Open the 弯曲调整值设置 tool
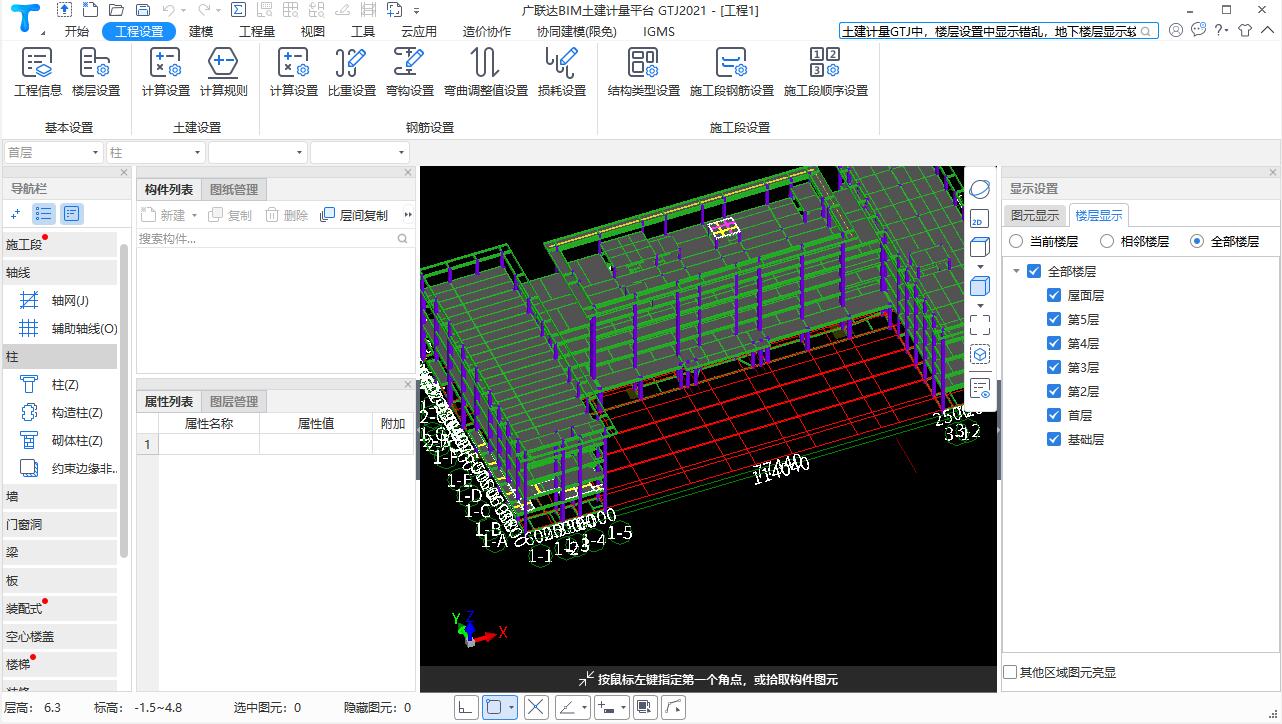This screenshot has width=1282, height=724. click(x=486, y=72)
